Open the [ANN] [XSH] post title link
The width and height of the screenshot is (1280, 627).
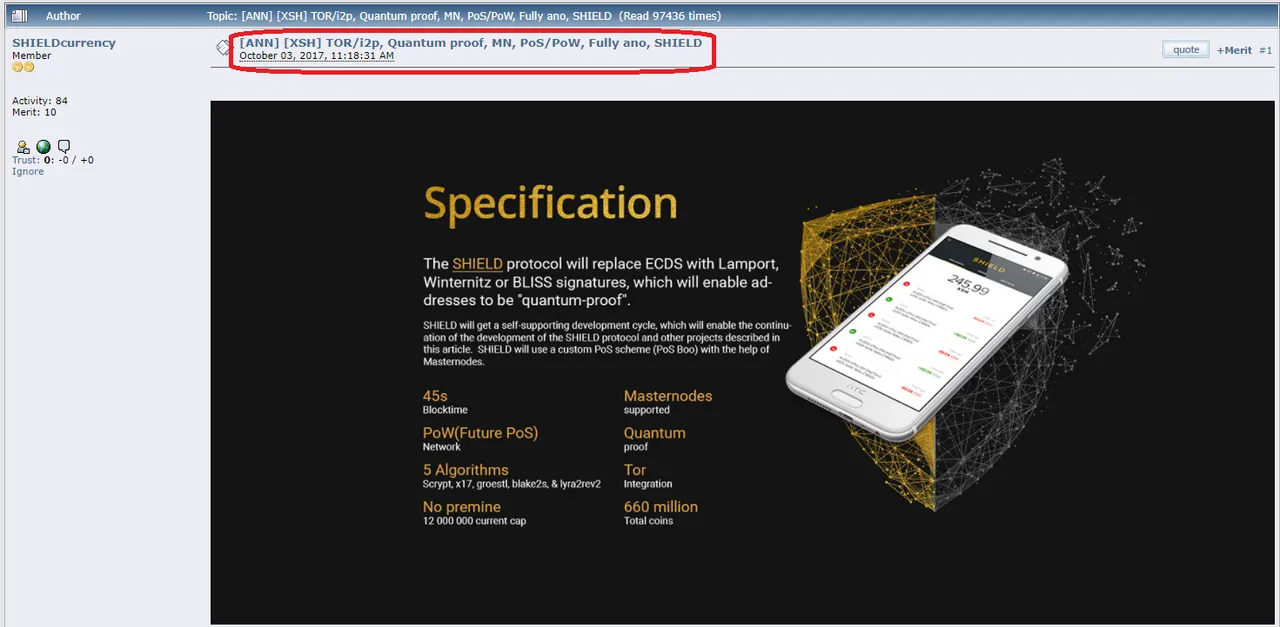(470, 43)
